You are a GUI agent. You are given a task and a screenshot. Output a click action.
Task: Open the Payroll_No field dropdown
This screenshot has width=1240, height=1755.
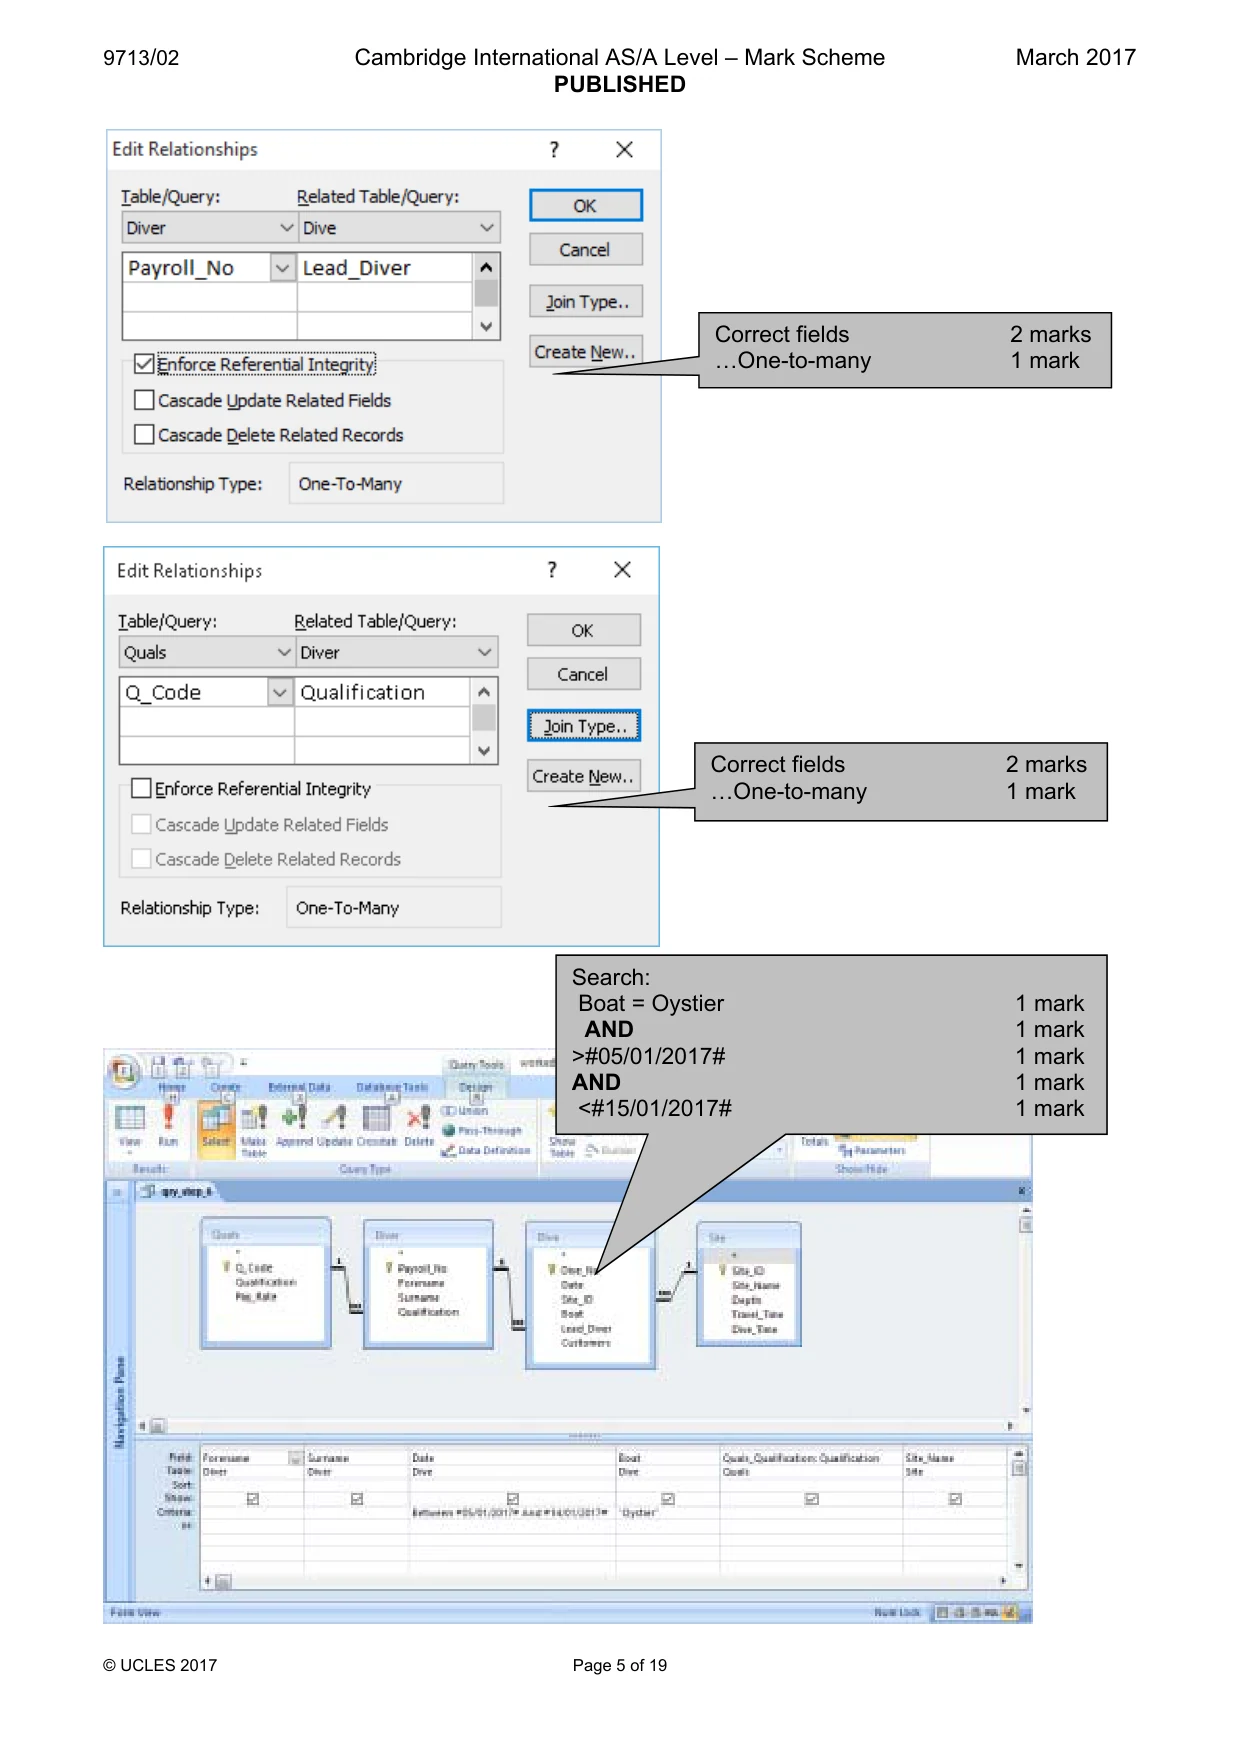coord(283,268)
